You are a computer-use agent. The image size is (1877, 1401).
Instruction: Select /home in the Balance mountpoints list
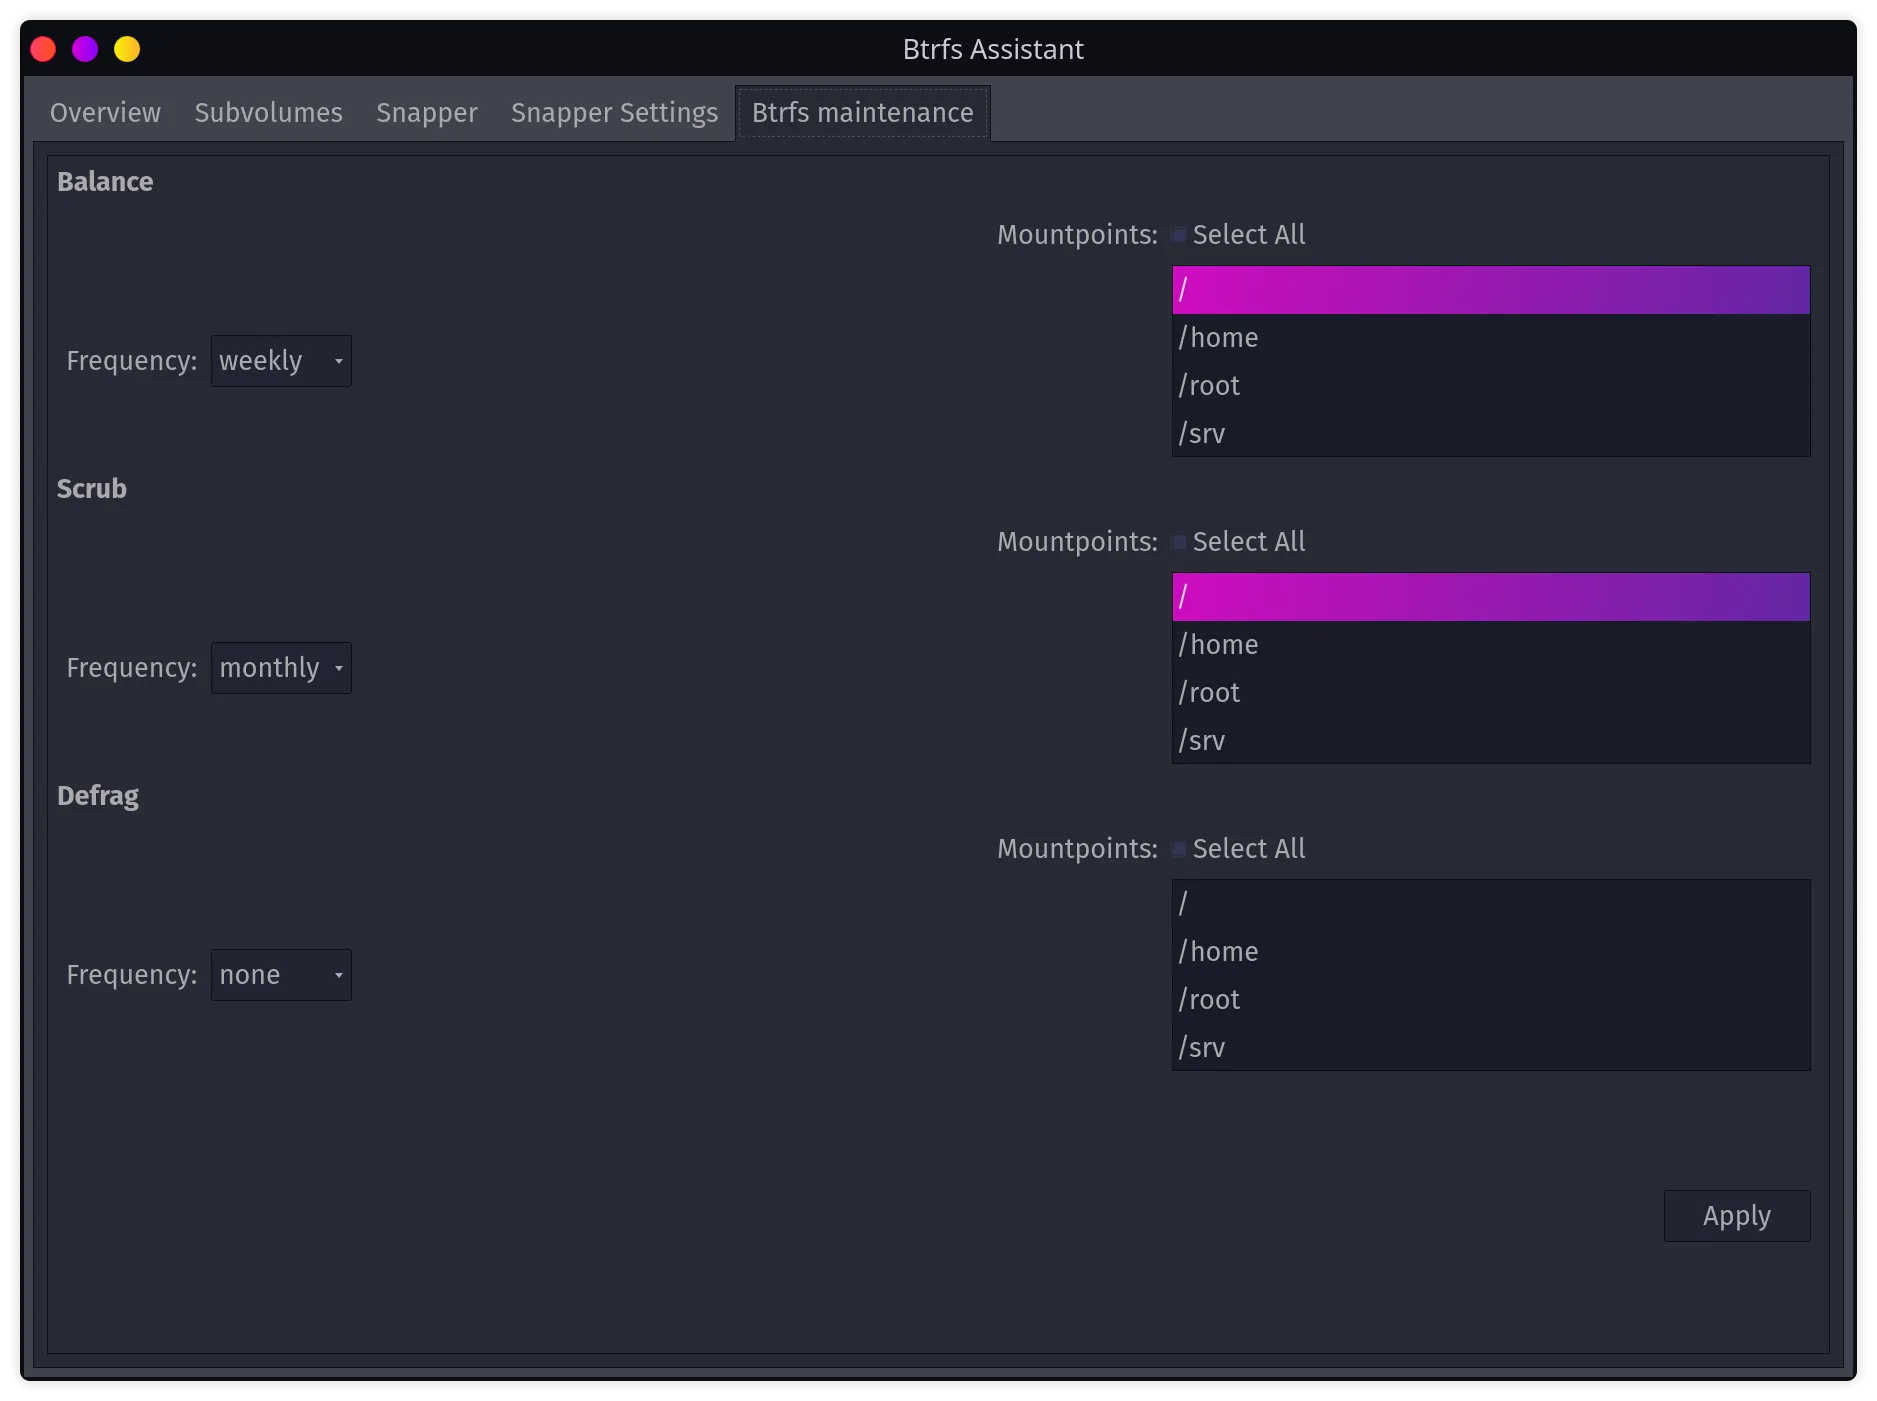click(x=1491, y=338)
